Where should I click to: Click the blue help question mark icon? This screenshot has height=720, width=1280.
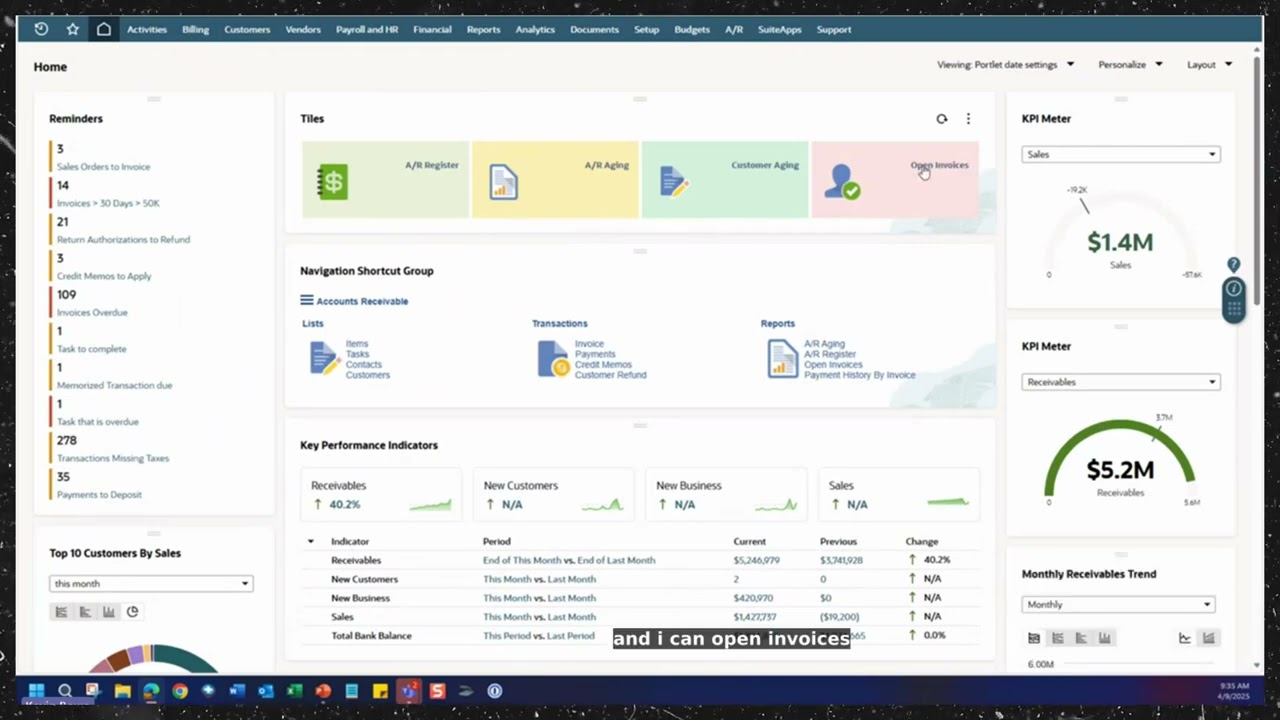coord(1233,265)
